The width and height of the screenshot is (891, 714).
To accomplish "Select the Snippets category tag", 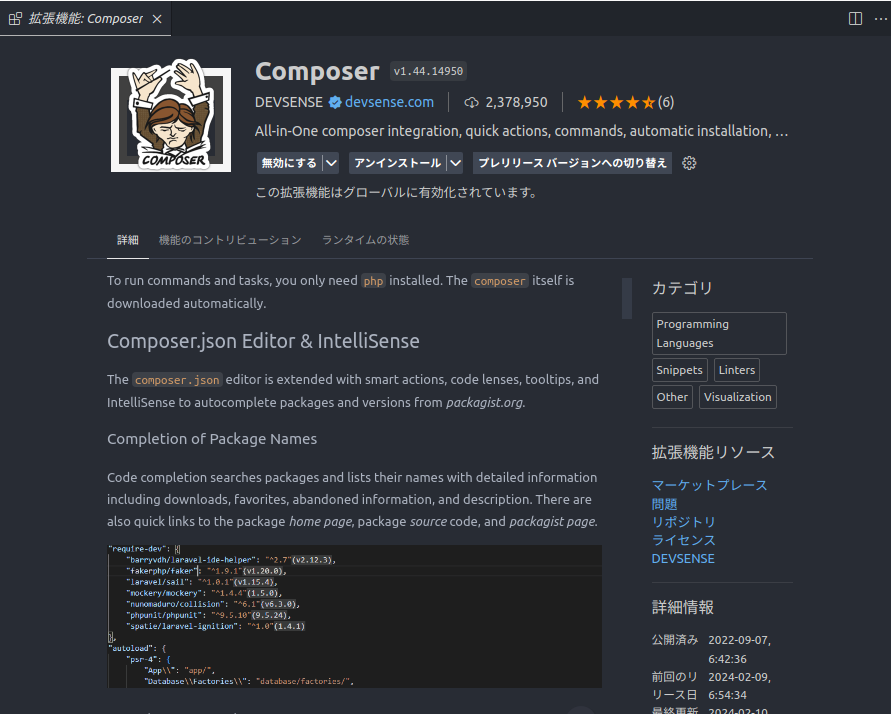I will click(680, 370).
